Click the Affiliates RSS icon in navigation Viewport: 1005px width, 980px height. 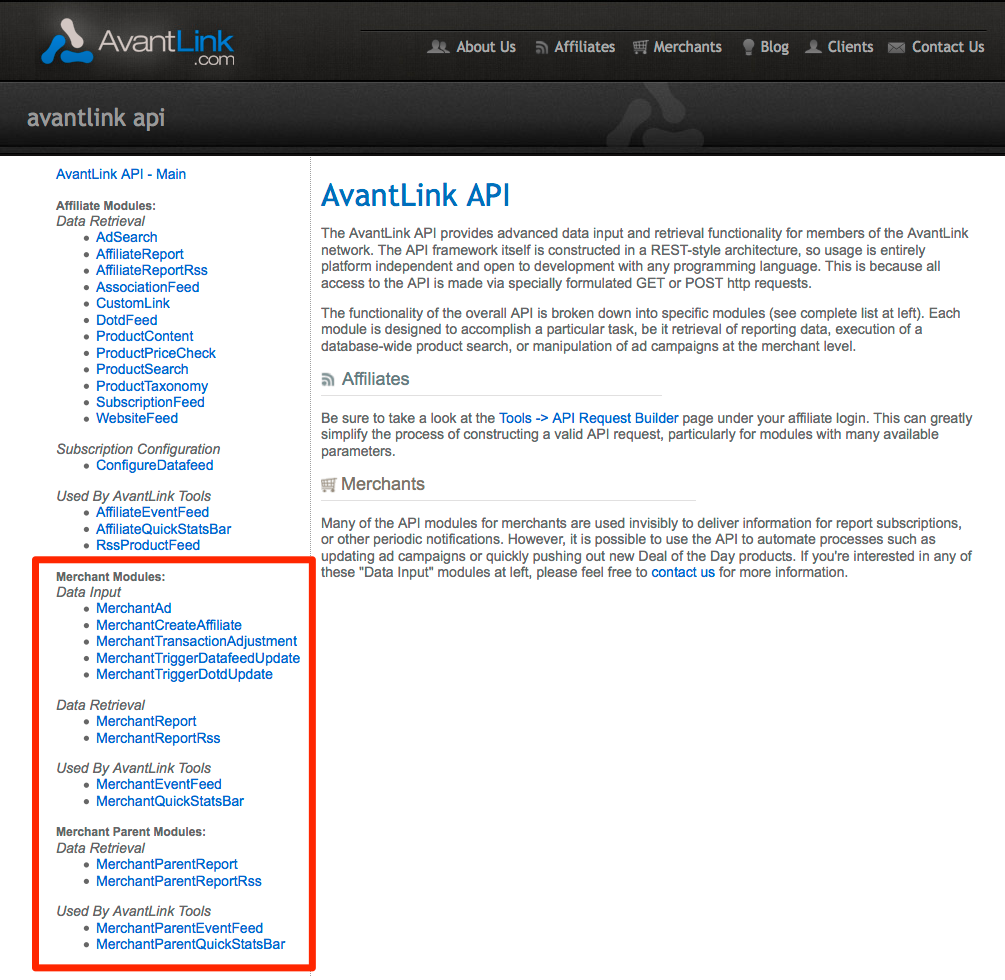coord(542,47)
